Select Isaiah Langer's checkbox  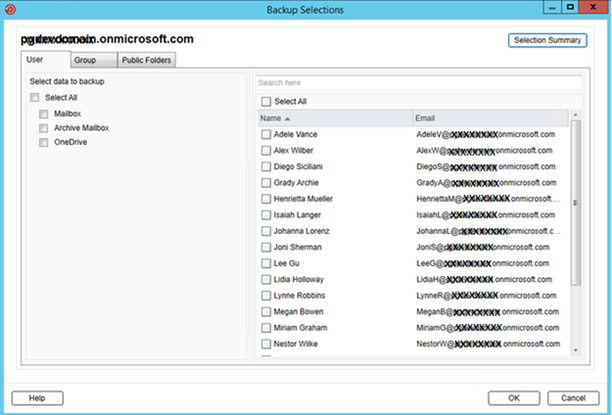pyautogui.click(x=266, y=215)
